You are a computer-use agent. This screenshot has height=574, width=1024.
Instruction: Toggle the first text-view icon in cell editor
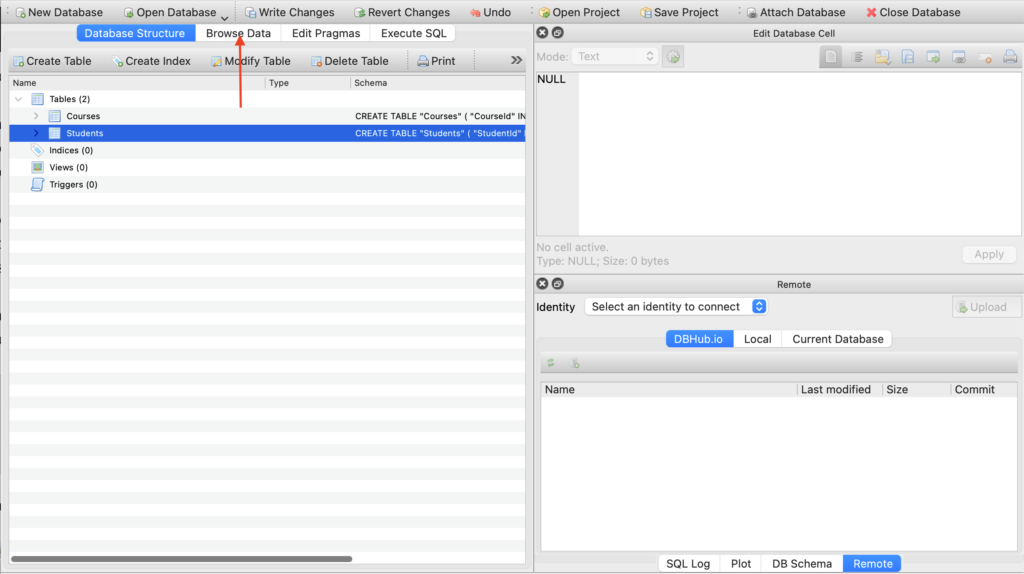tap(830, 57)
